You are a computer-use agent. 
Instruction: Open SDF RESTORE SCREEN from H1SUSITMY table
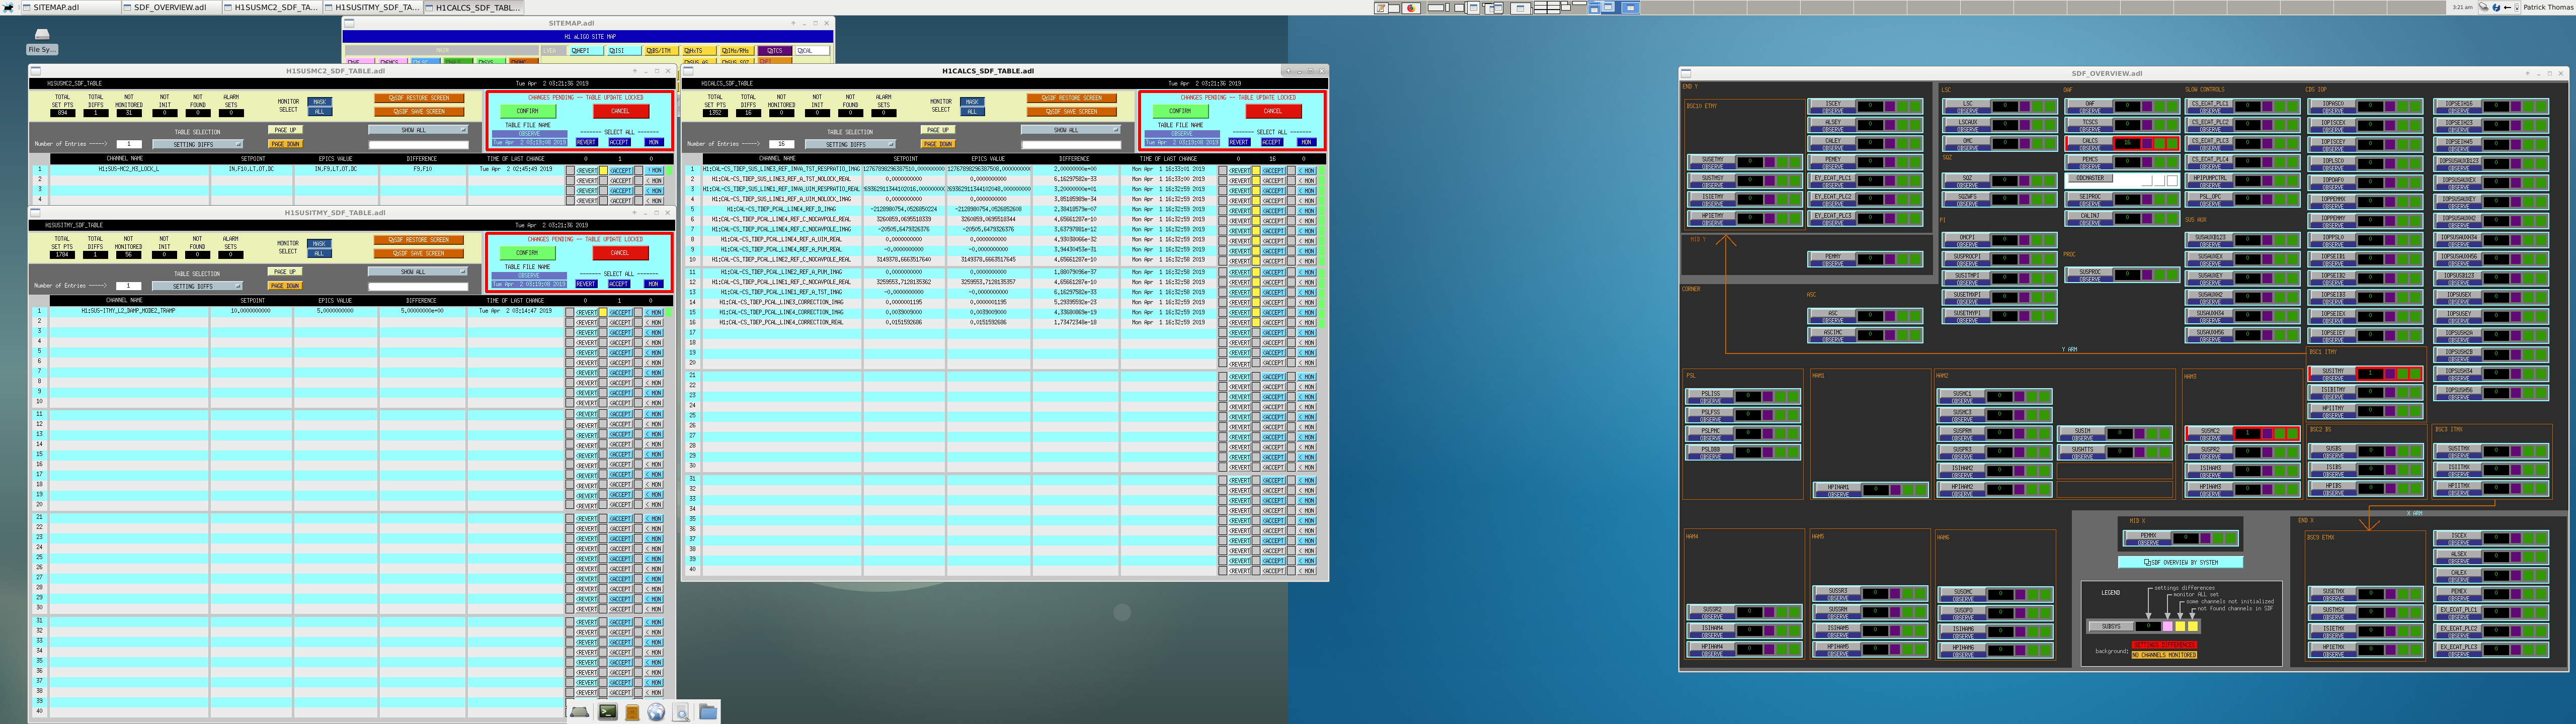pos(420,240)
